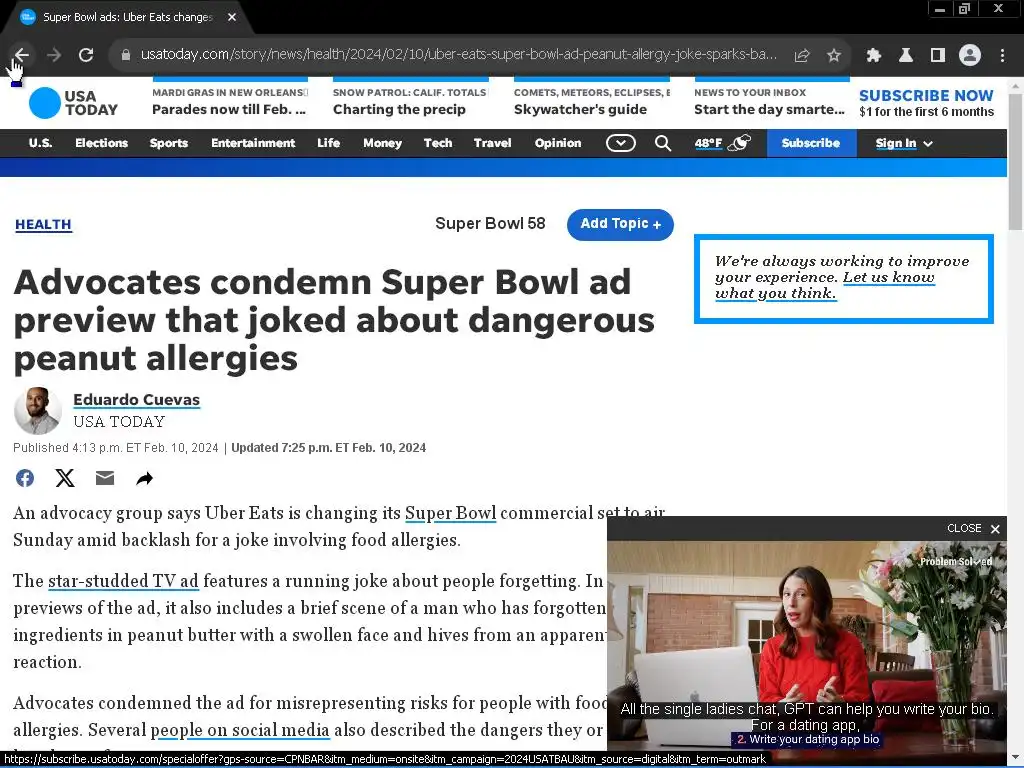
Task: Click the USA TODAY logo
Action: click(73, 103)
